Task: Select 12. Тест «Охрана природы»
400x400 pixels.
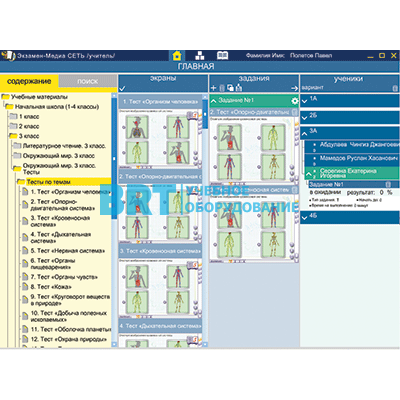Action: pos(65,339)
